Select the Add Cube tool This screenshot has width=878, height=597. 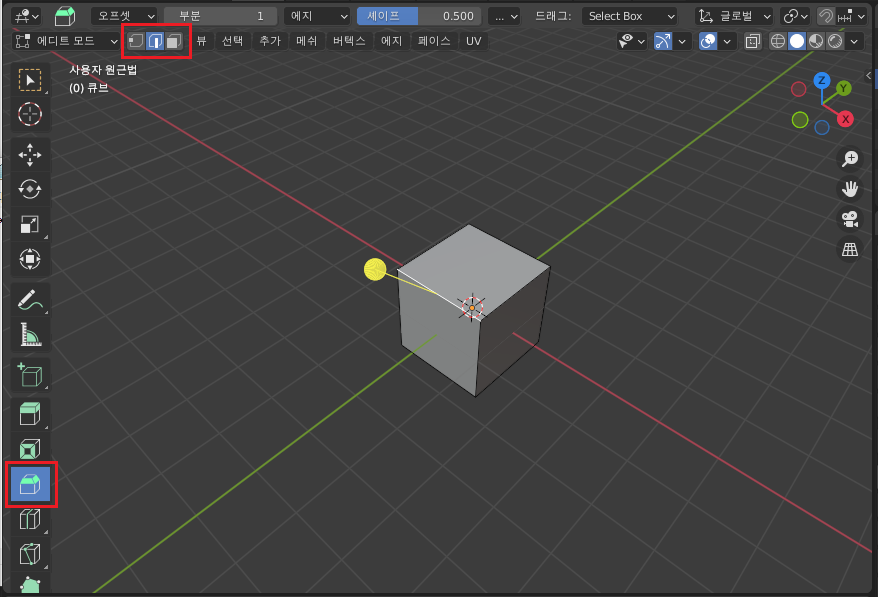coord(30,375)
